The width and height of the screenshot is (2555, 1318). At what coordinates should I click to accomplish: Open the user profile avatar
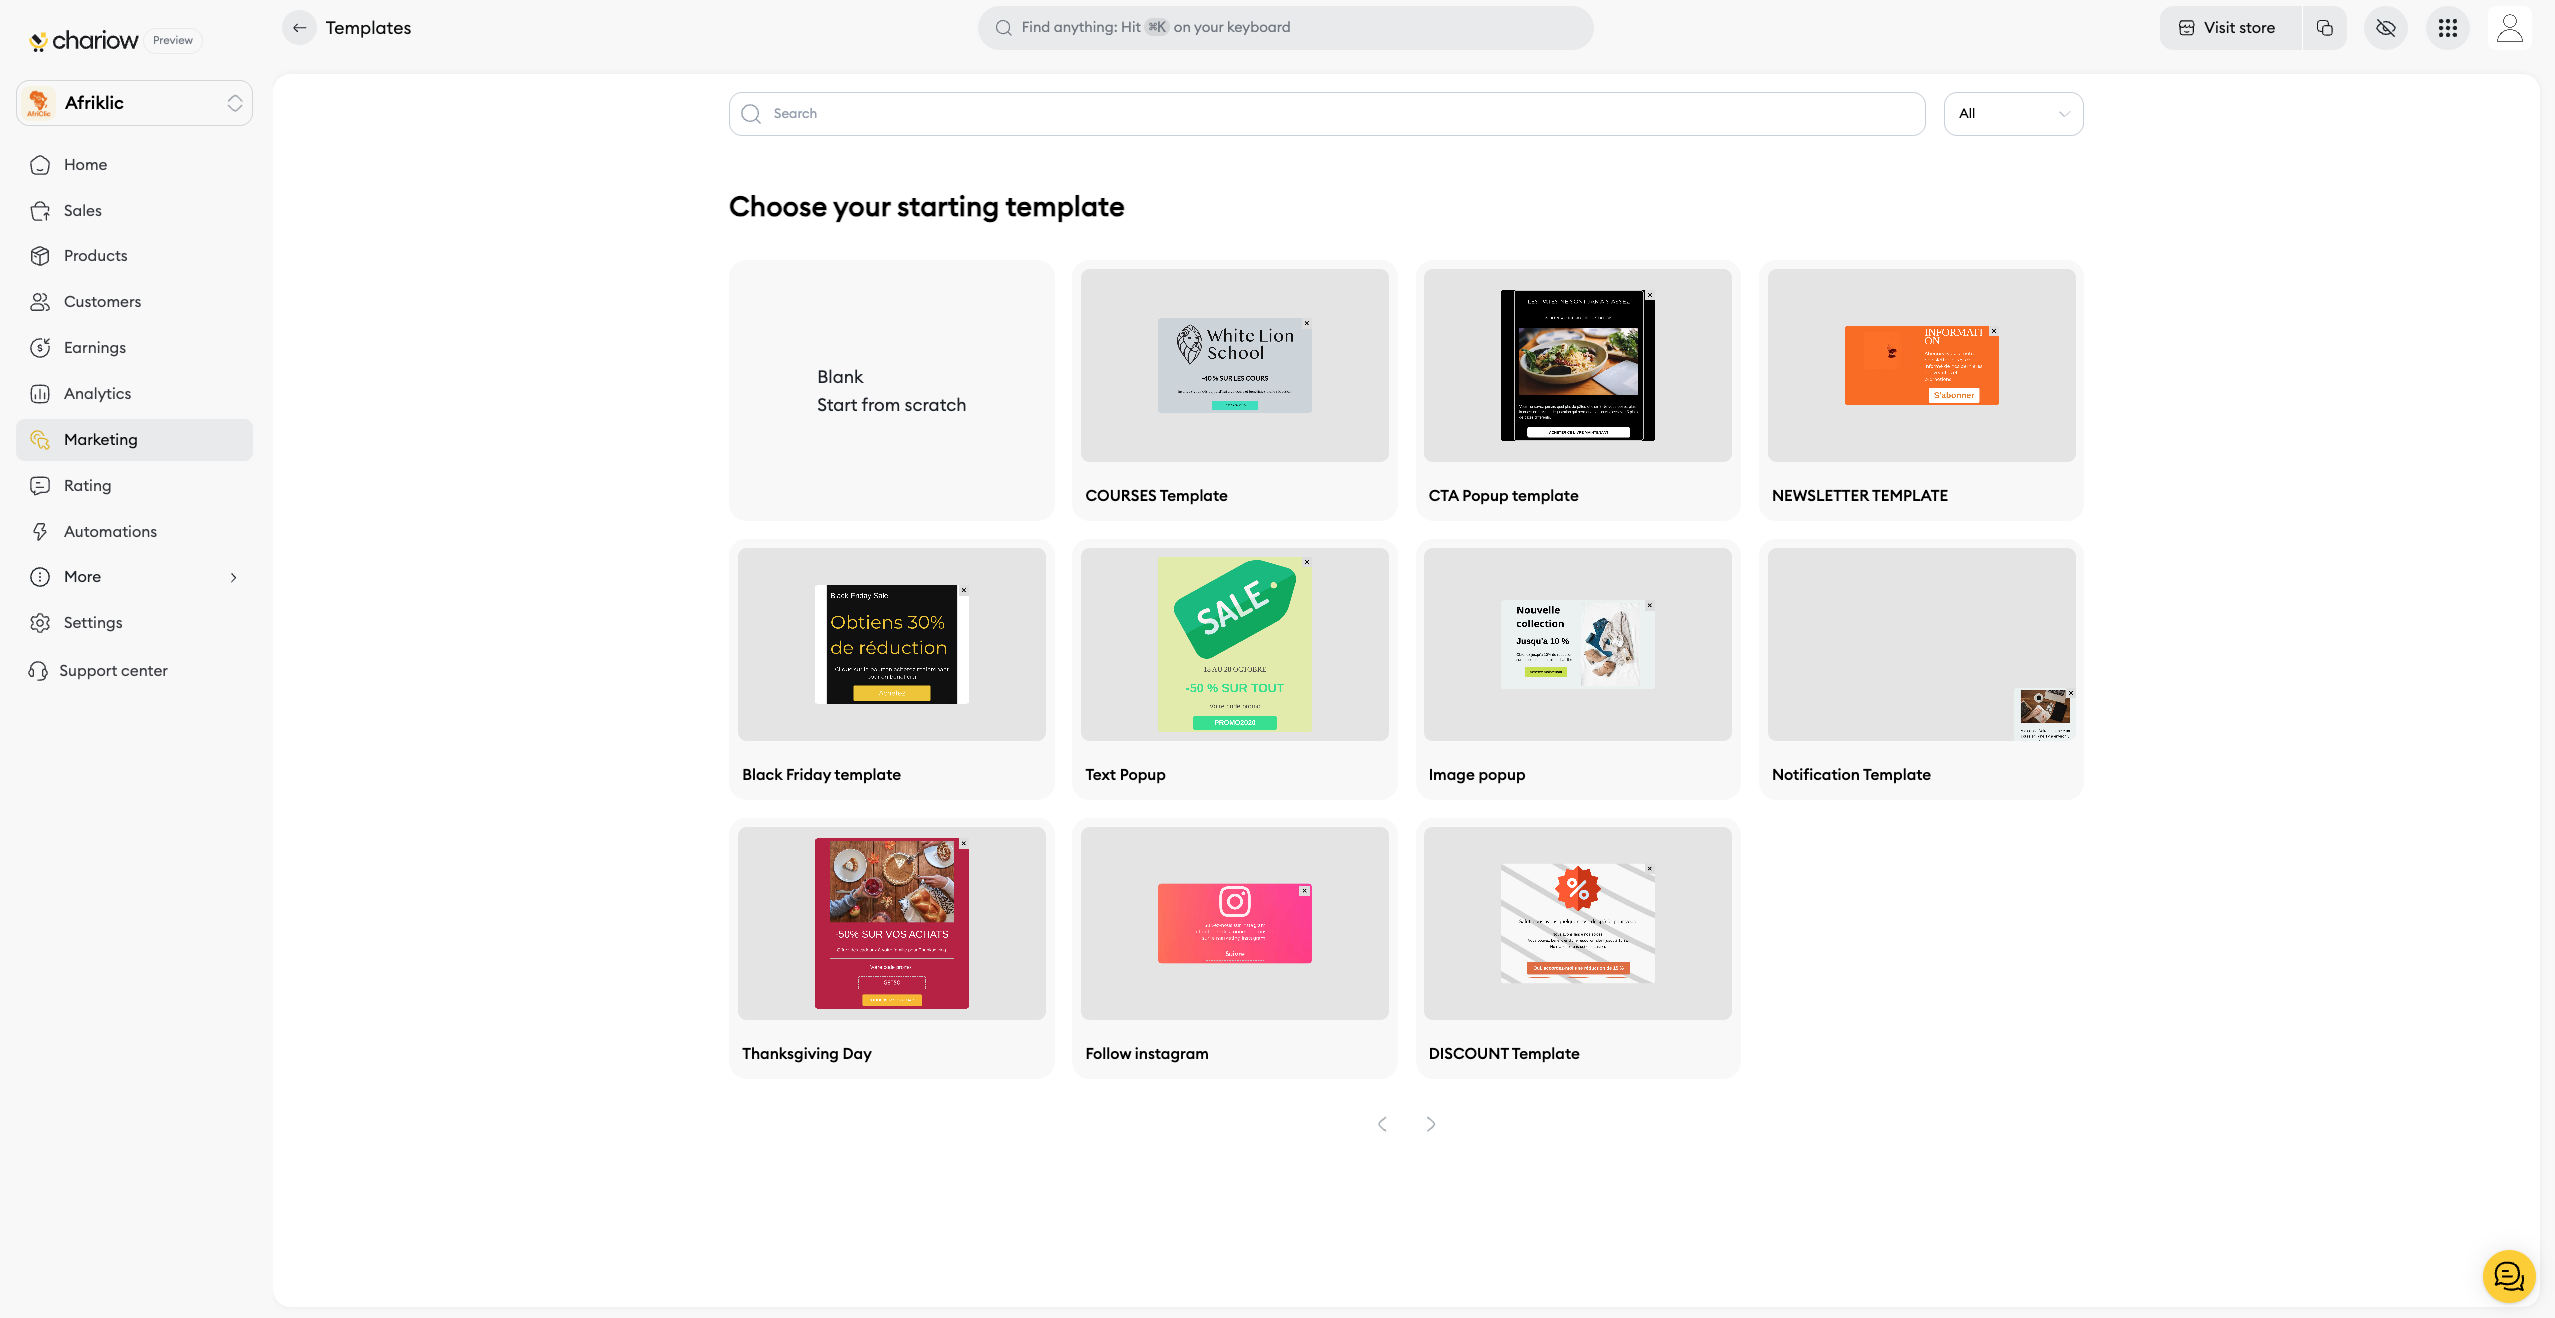tap(2509, 28)
